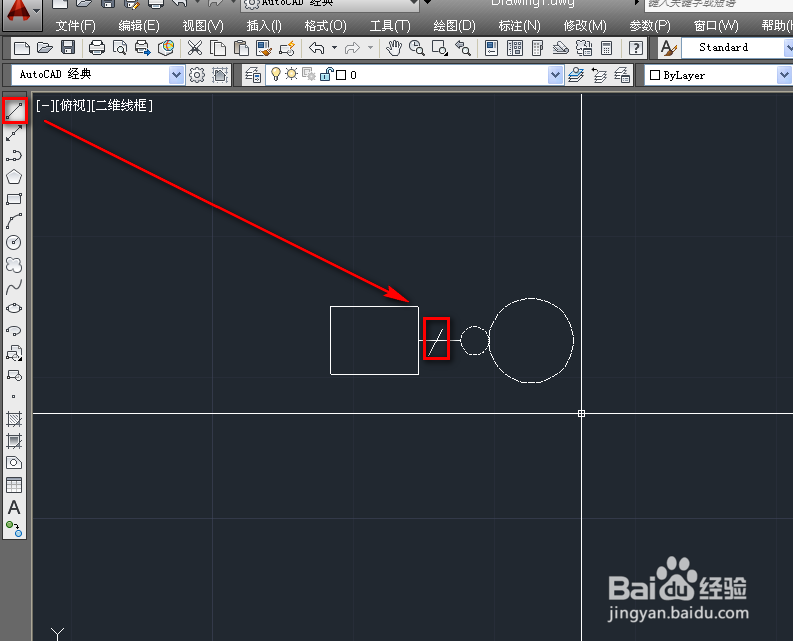Click the Match Properties icon
Screen dimensions: 793x641
tap(264, 49)
